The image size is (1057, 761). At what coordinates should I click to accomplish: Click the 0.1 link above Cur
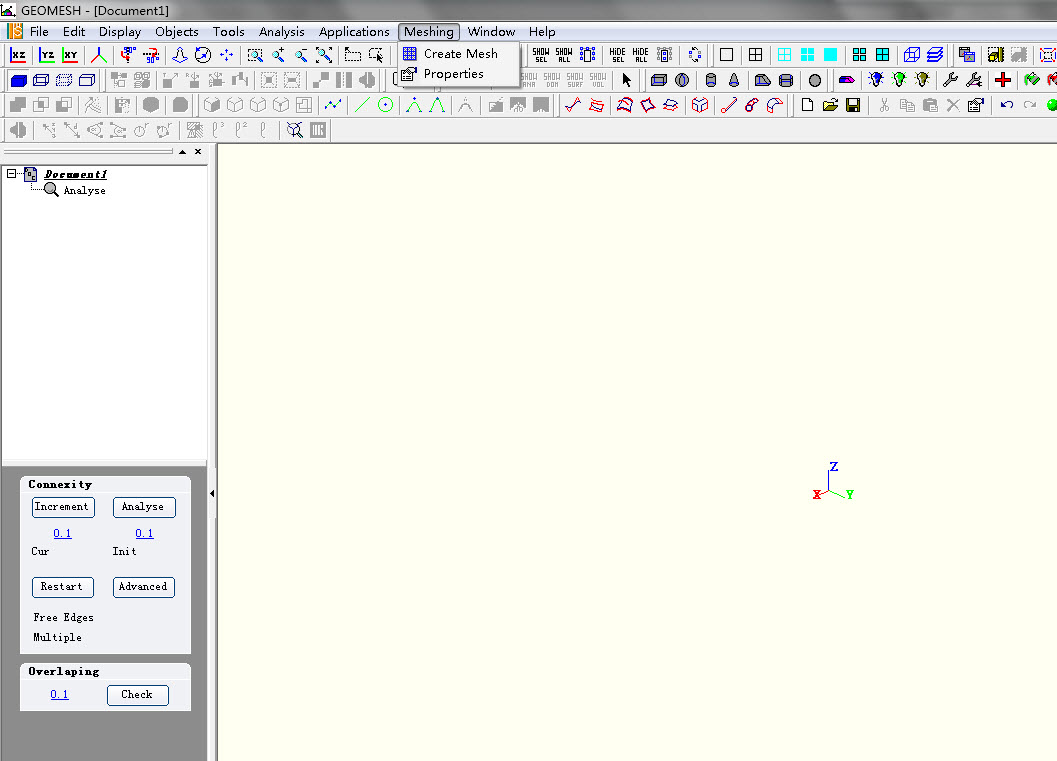(x=62, y=533)
